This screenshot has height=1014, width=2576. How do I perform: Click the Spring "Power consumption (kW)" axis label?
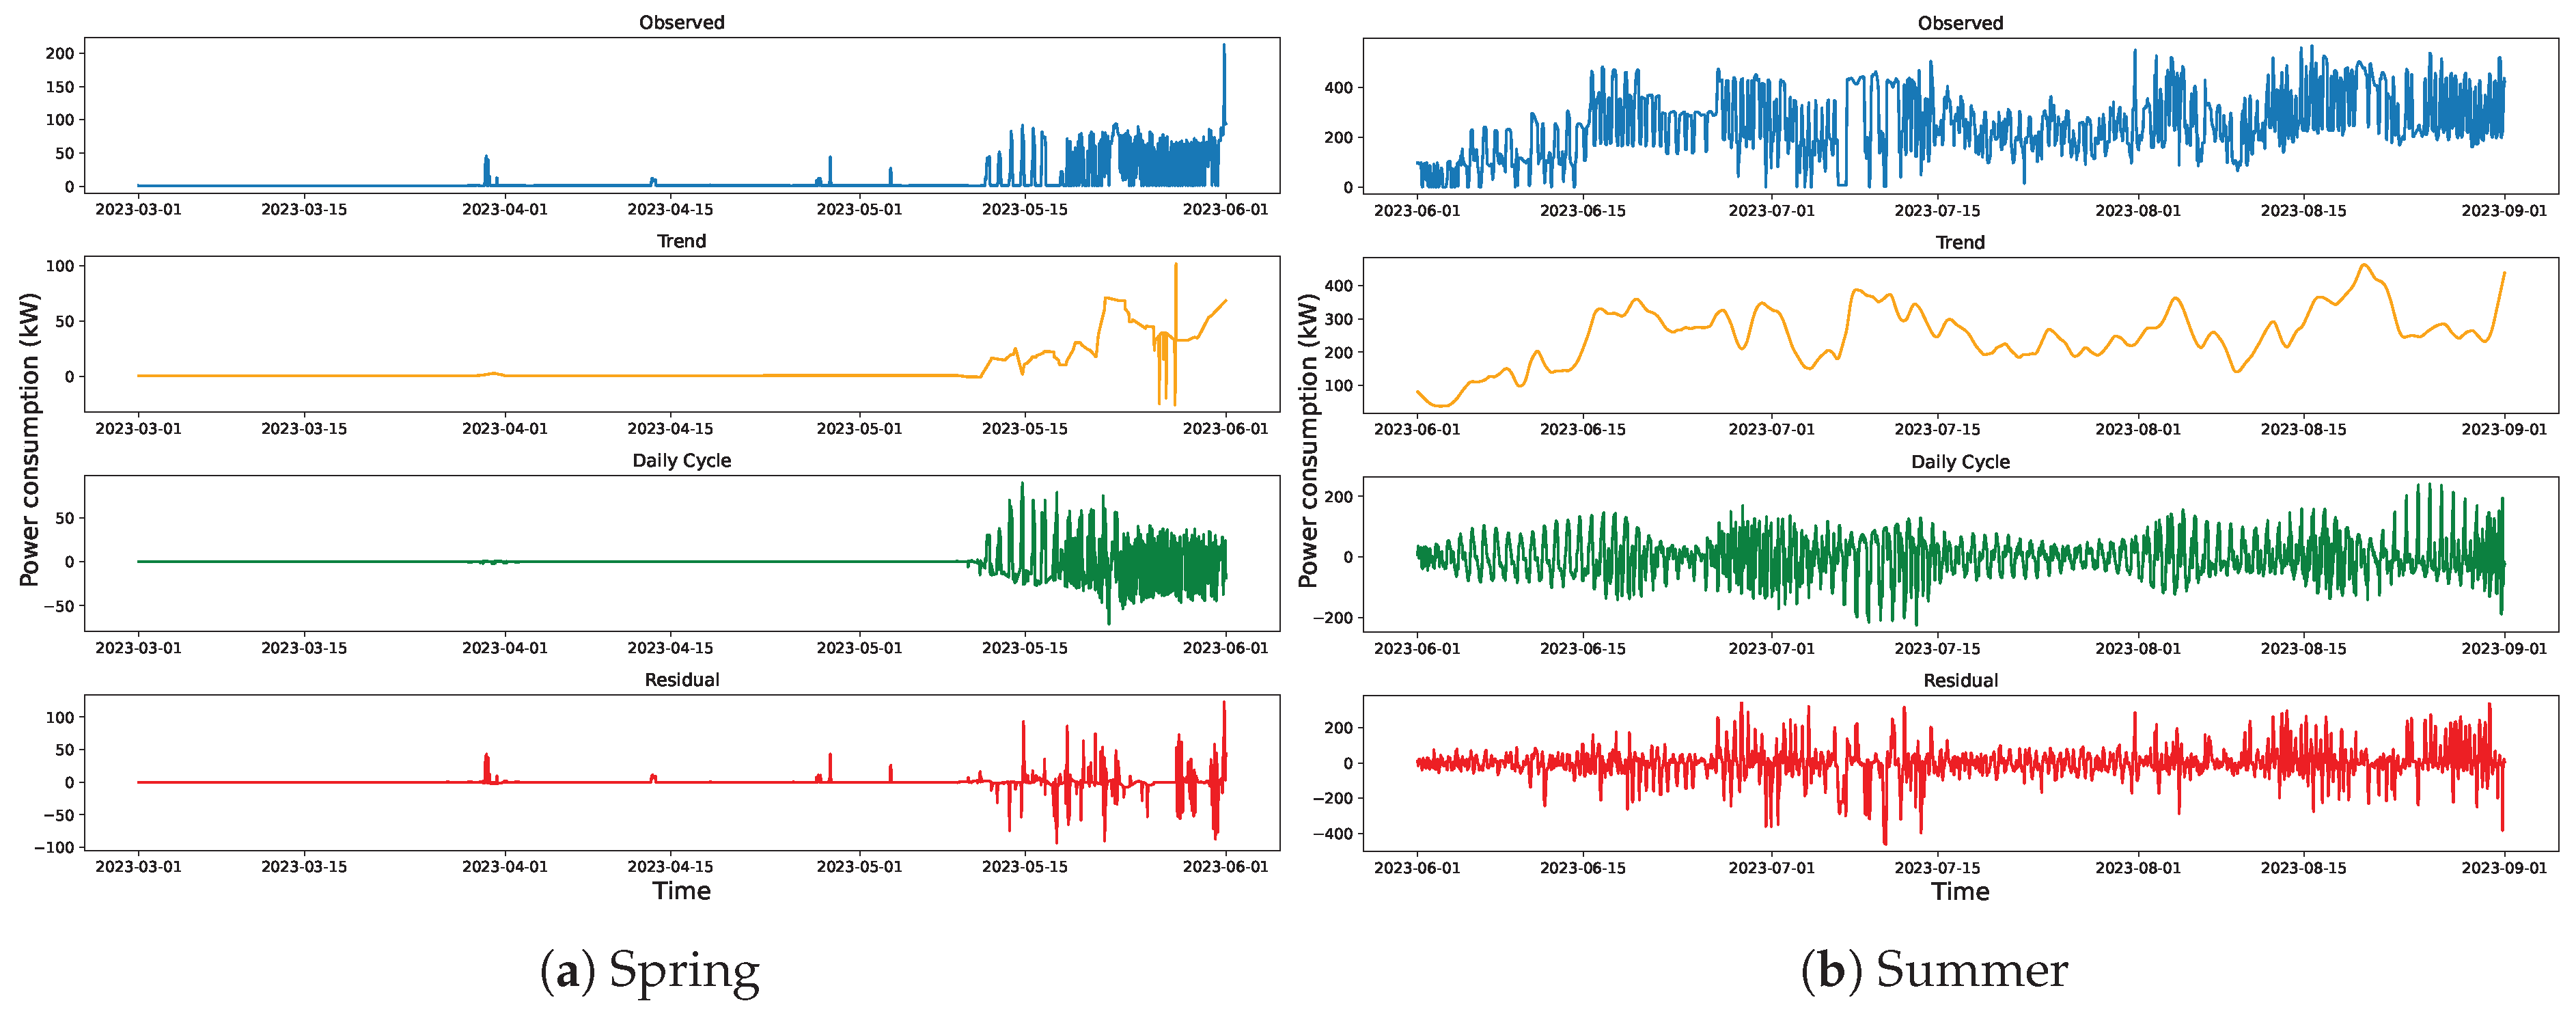click(x=29, y=440)
